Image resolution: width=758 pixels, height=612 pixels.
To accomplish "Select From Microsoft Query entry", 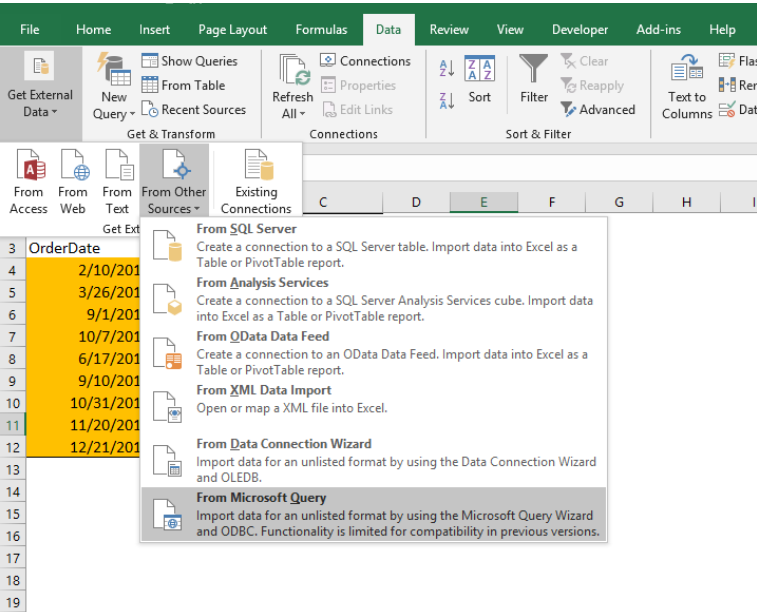I will (x=374, y=514).
